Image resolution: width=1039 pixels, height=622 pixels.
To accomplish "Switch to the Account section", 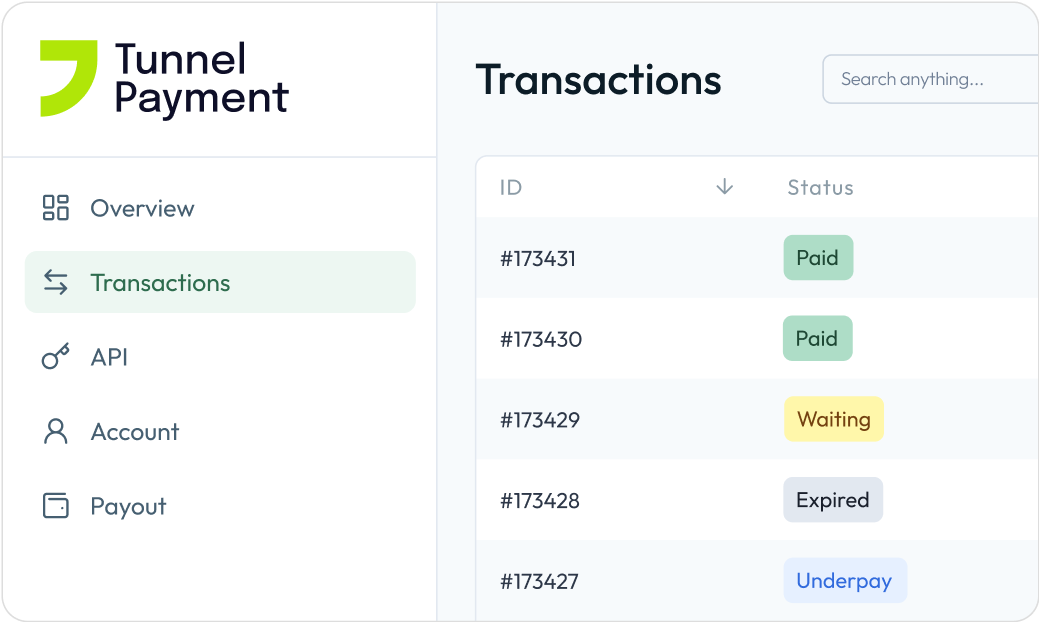I will pyautogui.click(x=135, y=431).
